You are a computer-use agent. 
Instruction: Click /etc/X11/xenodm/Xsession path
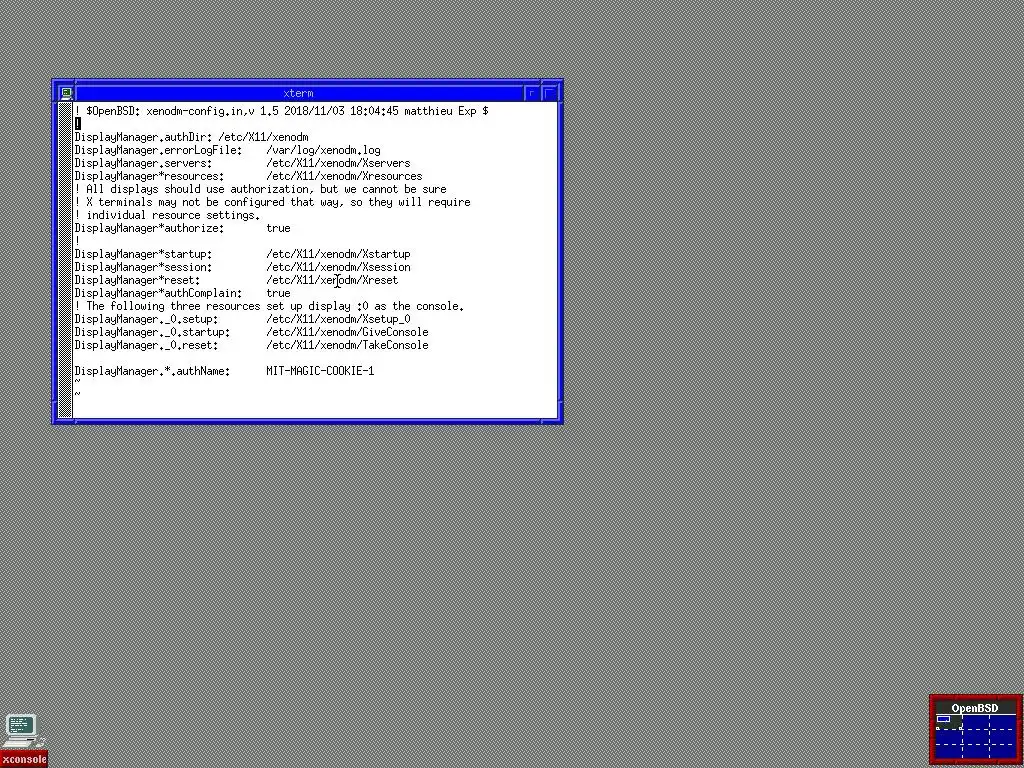[338, 267]
